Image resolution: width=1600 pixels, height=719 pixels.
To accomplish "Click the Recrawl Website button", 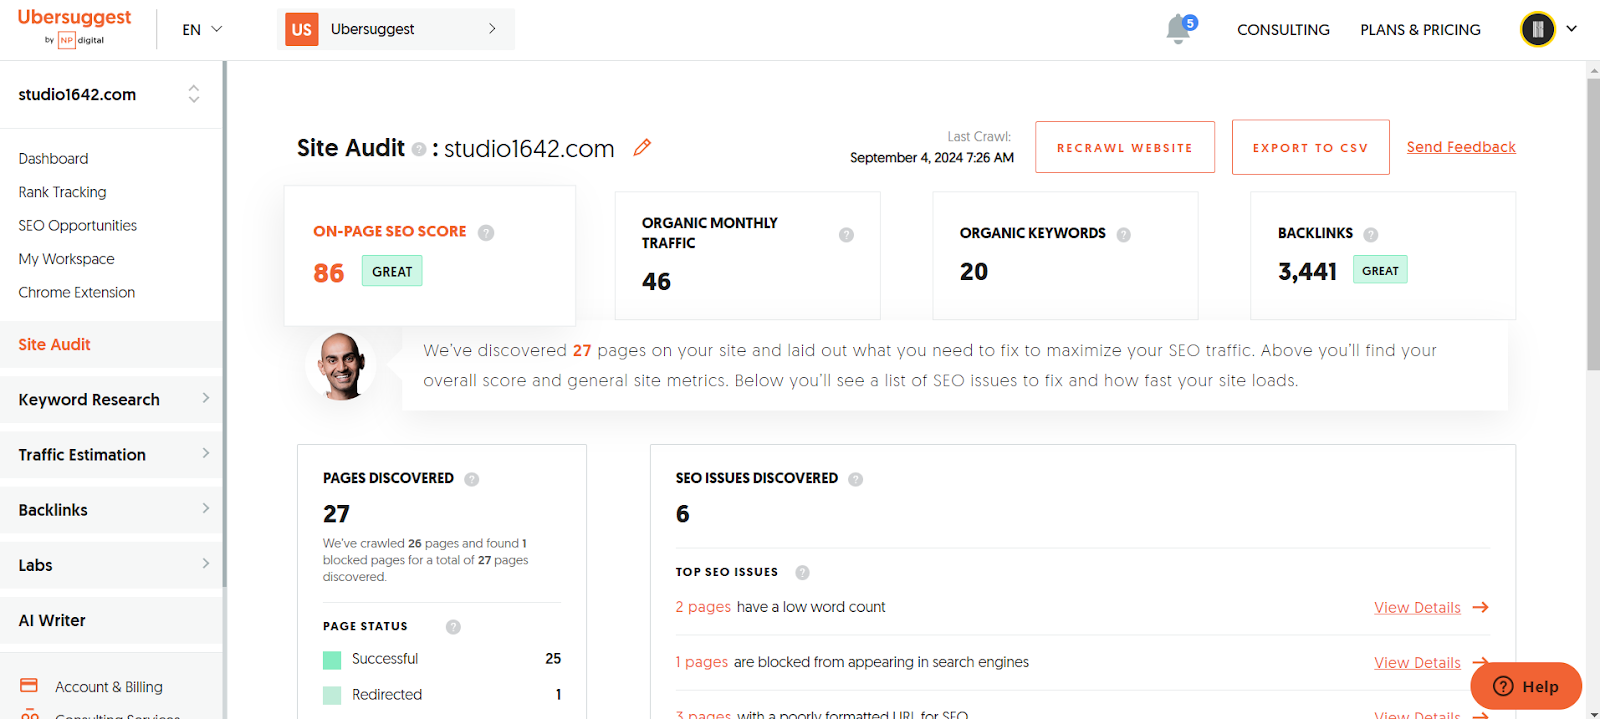I will (x=1125, y=147).
